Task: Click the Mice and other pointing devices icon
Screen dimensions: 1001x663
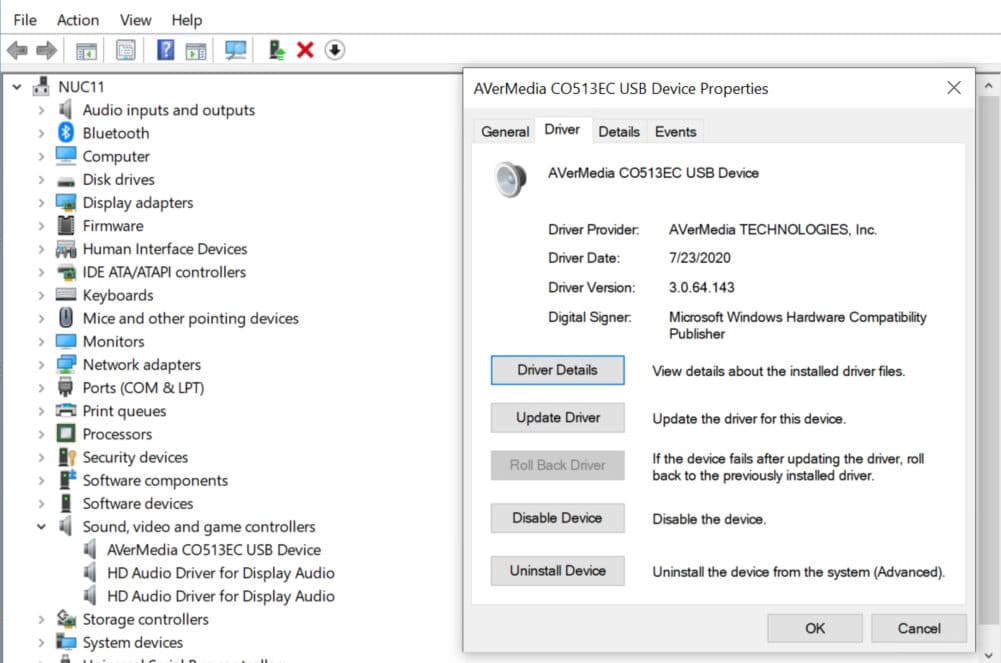Action: coord(66,318)
